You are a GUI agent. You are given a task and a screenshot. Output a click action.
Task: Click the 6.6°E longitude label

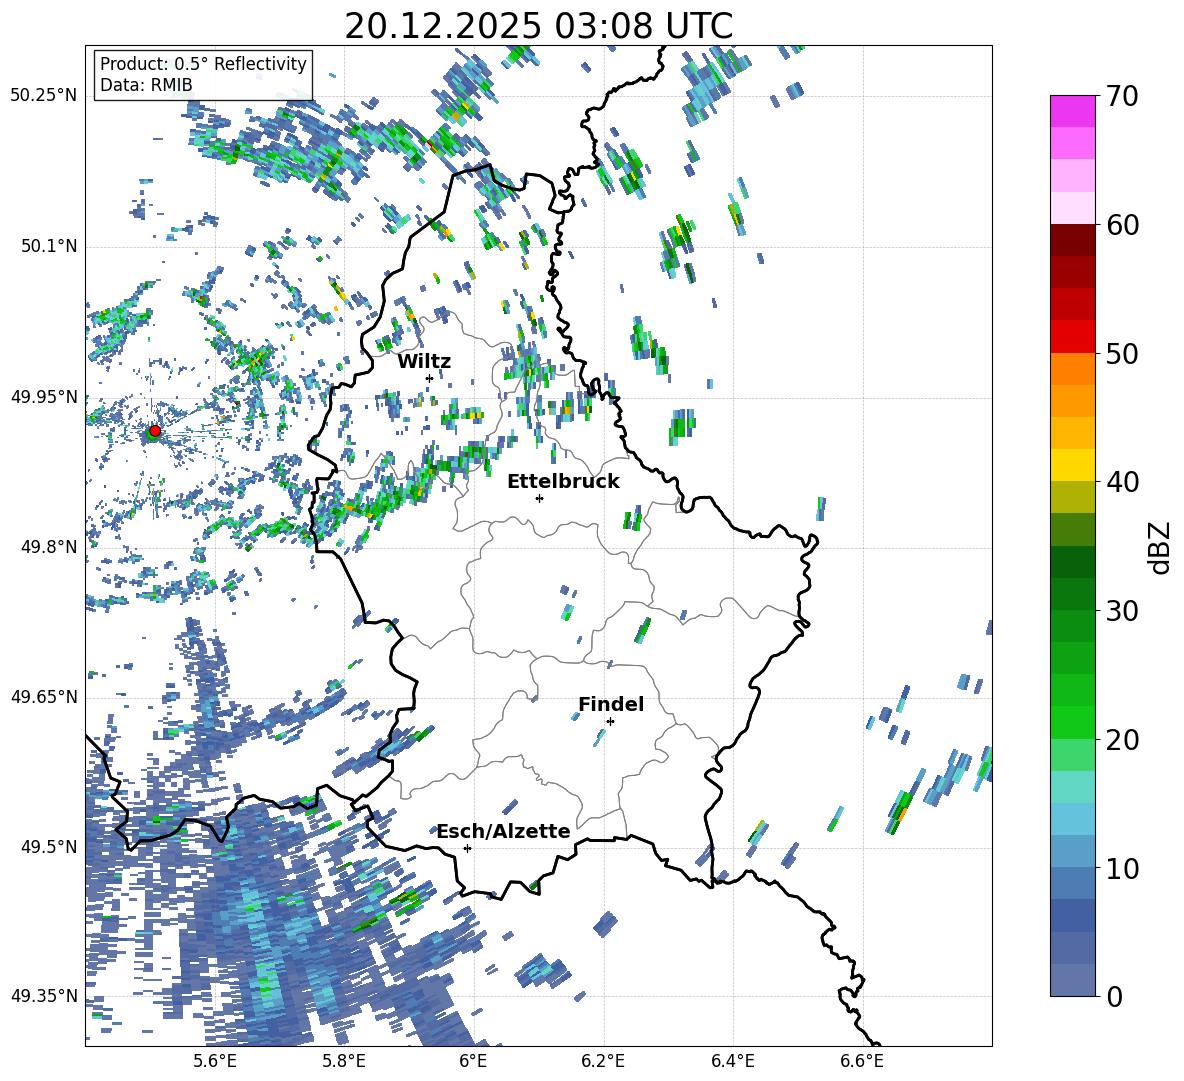pyautogui.click(x=862, y=1061)
